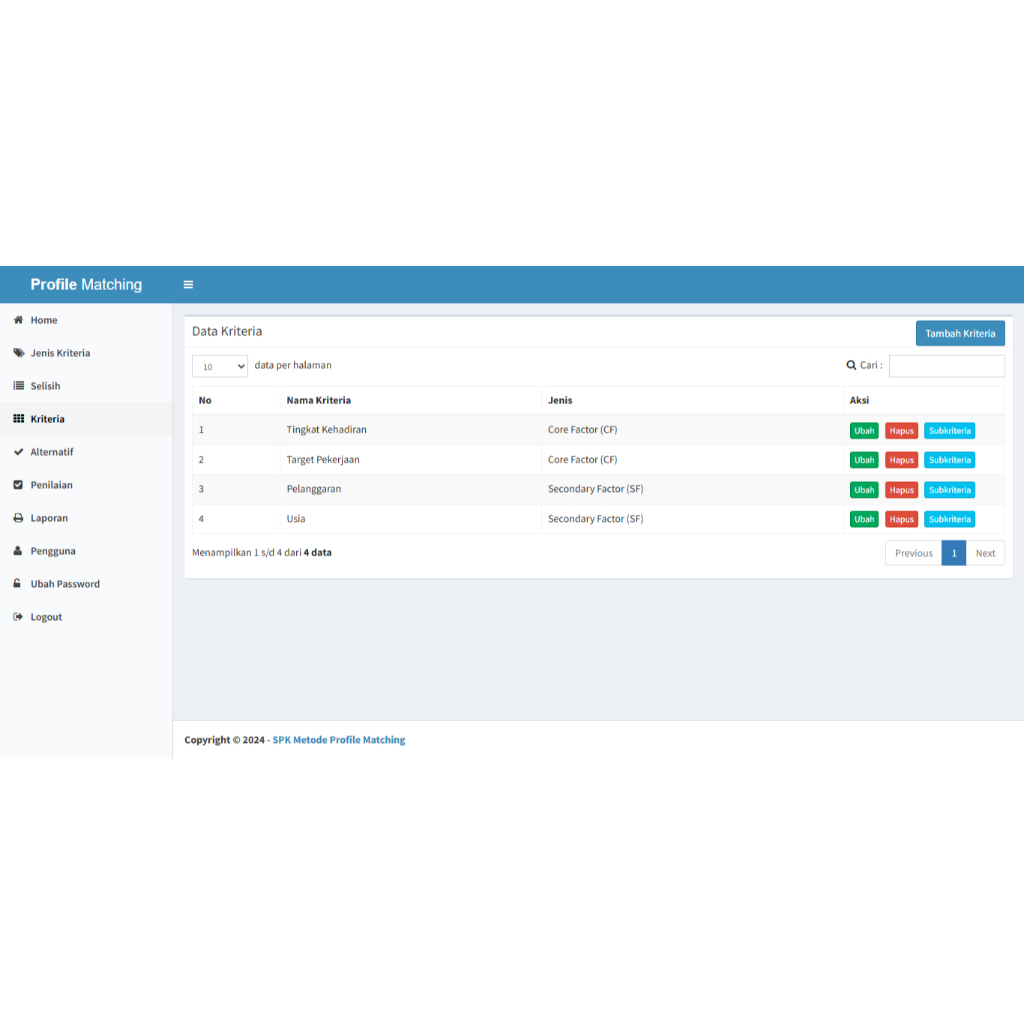Select page 1 in pagination
This screenshot has width=1024, height=1024.
pyautogui.click(x=953, y=553)
